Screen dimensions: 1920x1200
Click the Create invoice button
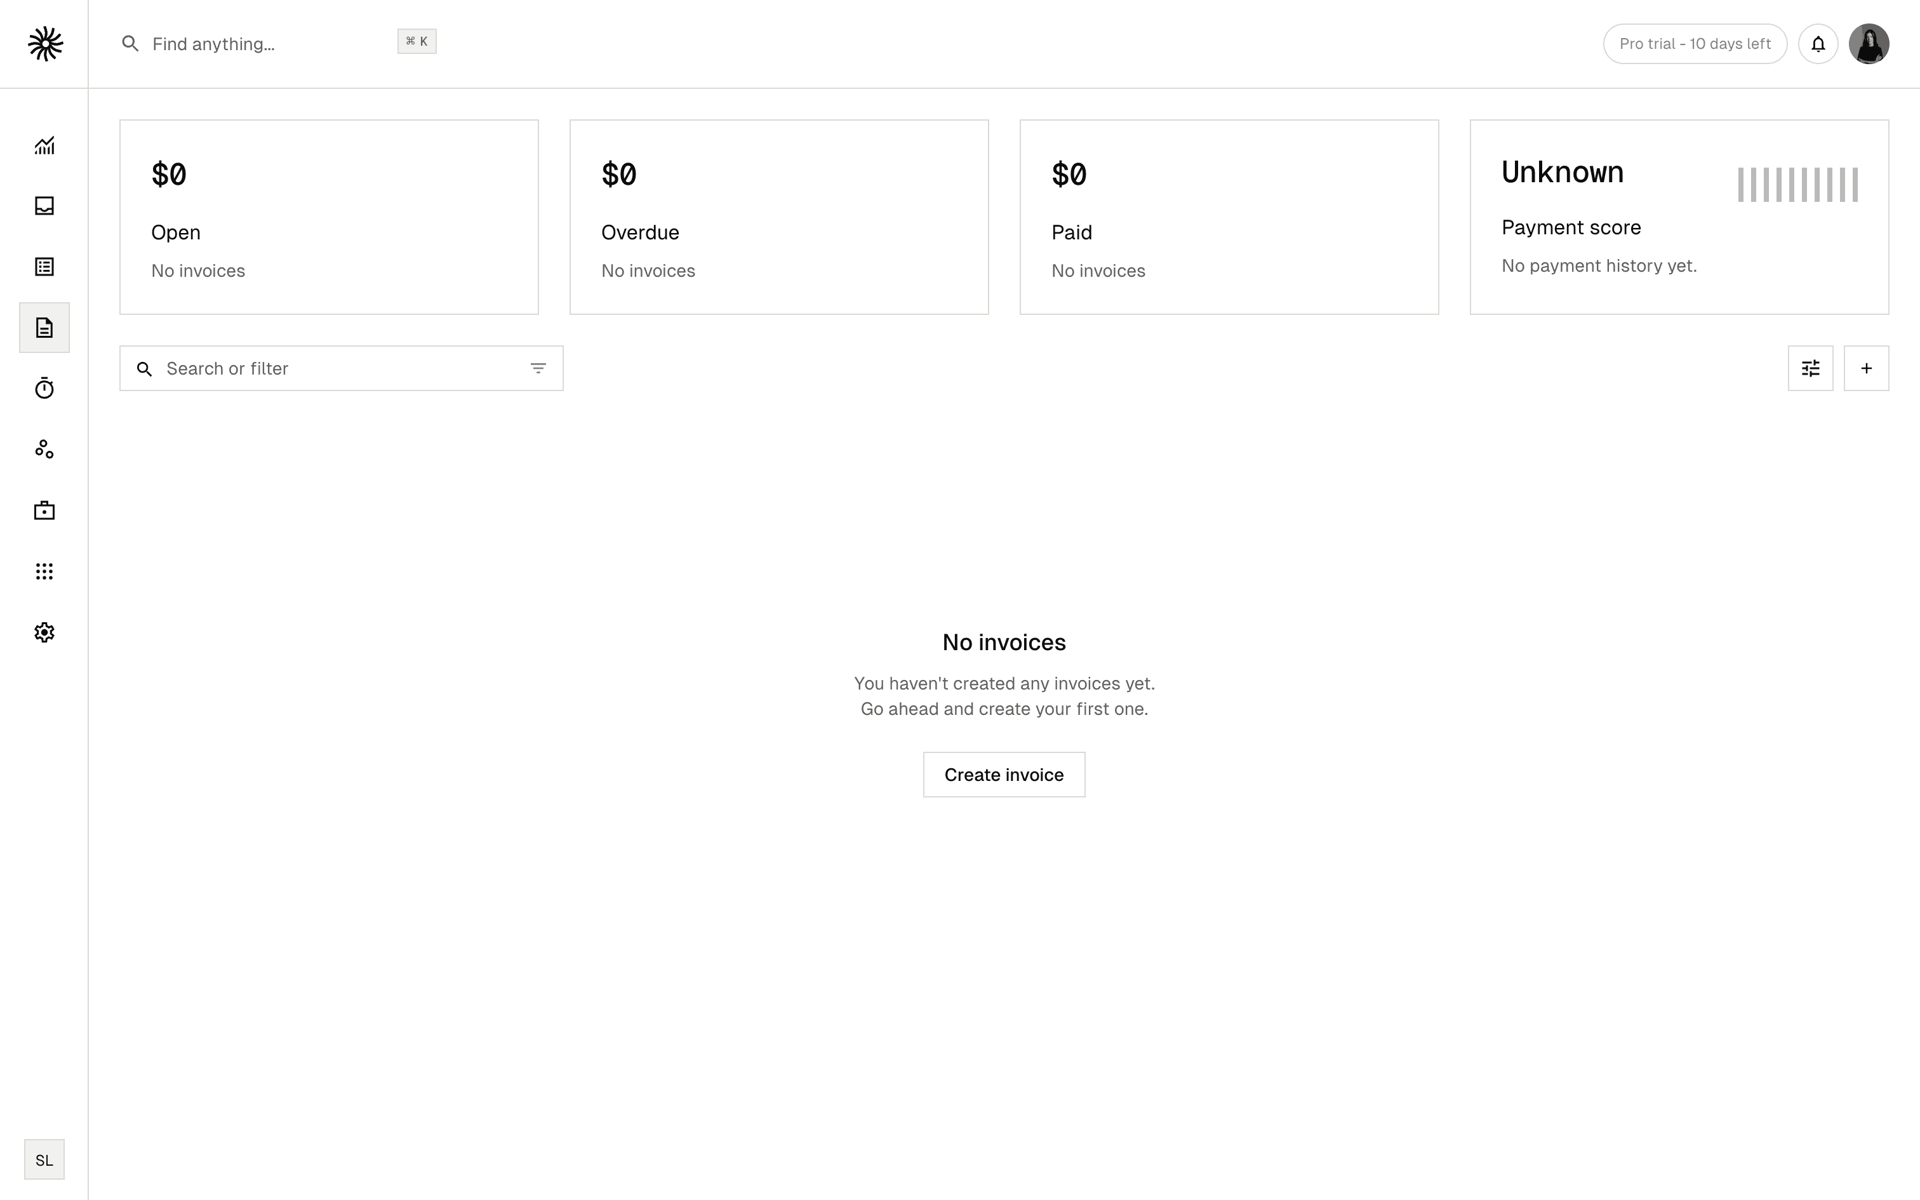pyautogui.click(x=1004, y=775)
